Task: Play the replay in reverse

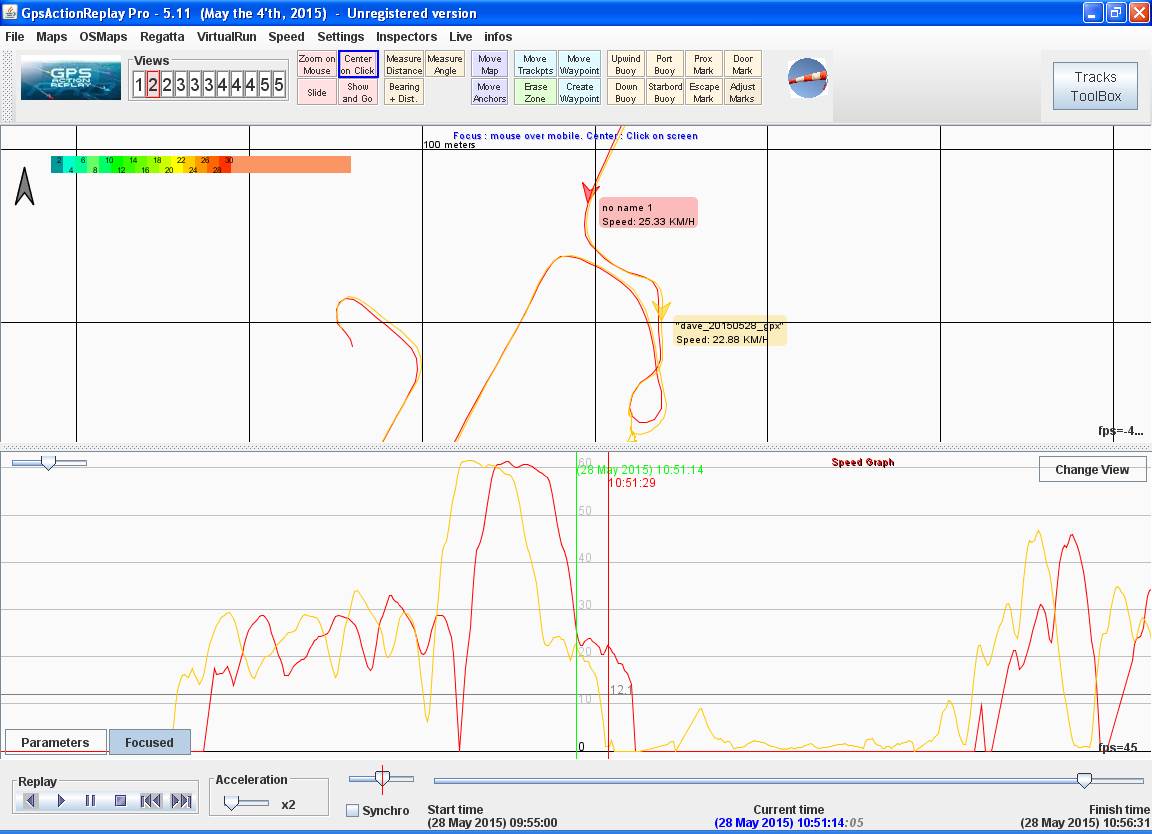Action: 30,800
